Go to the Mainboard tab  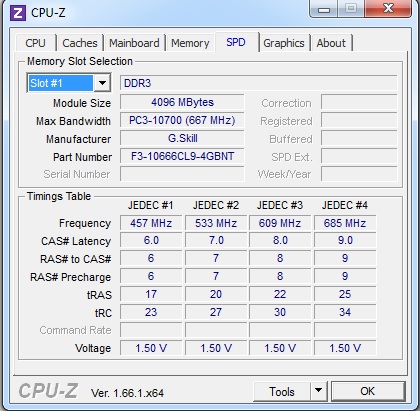click(134, 43)
